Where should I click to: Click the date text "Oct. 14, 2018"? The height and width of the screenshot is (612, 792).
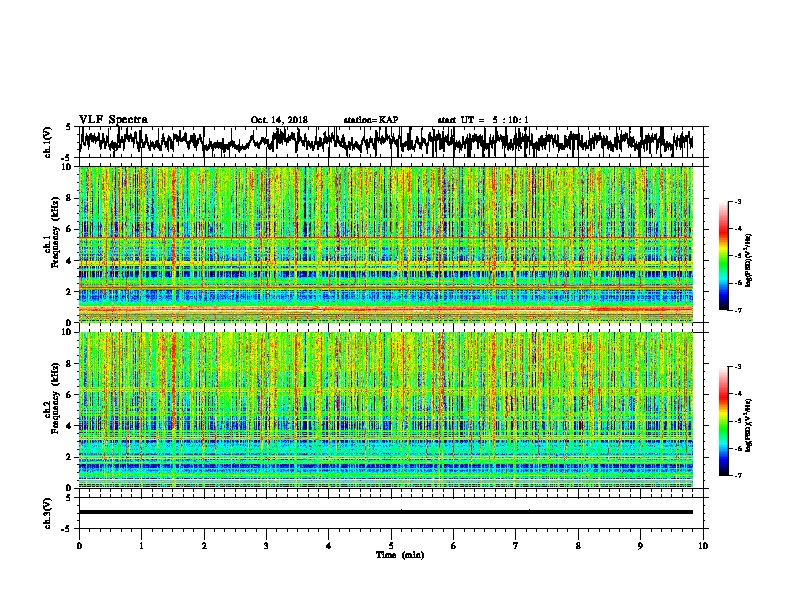point(279,120)
